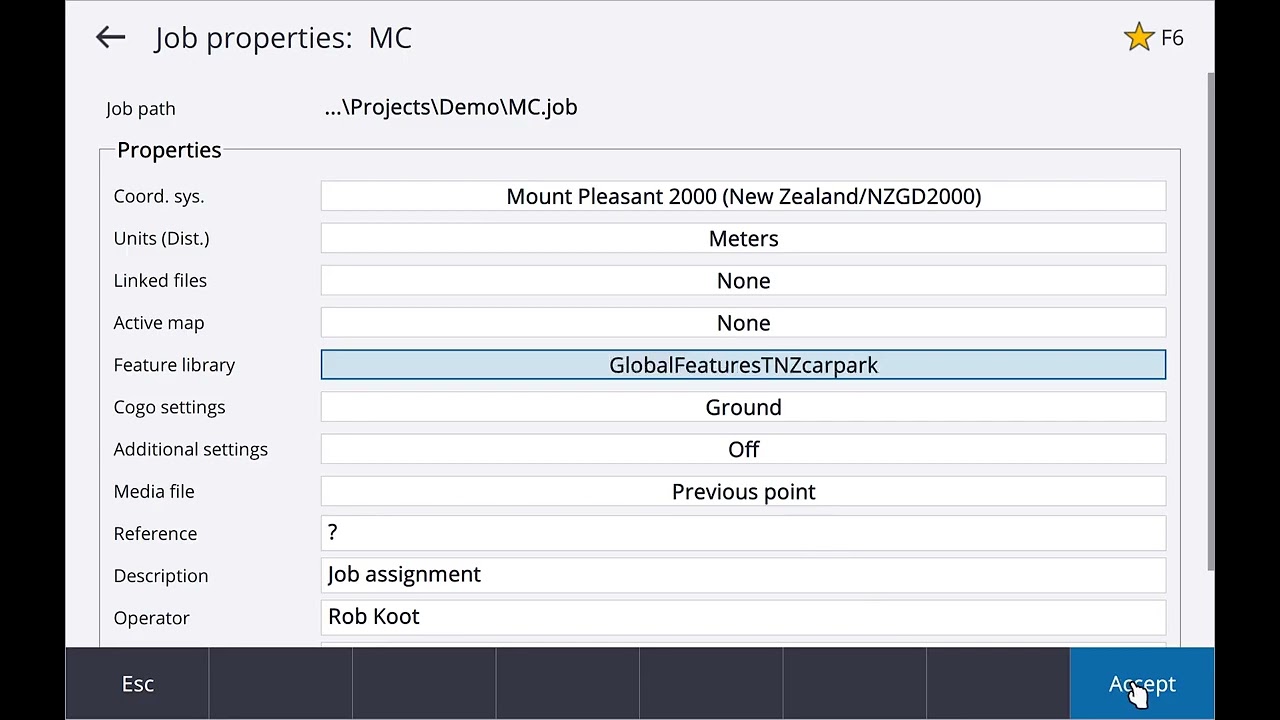Screen dimensions: 1280x720
Task: Click the Esc softkey
Action: point(137,684)
